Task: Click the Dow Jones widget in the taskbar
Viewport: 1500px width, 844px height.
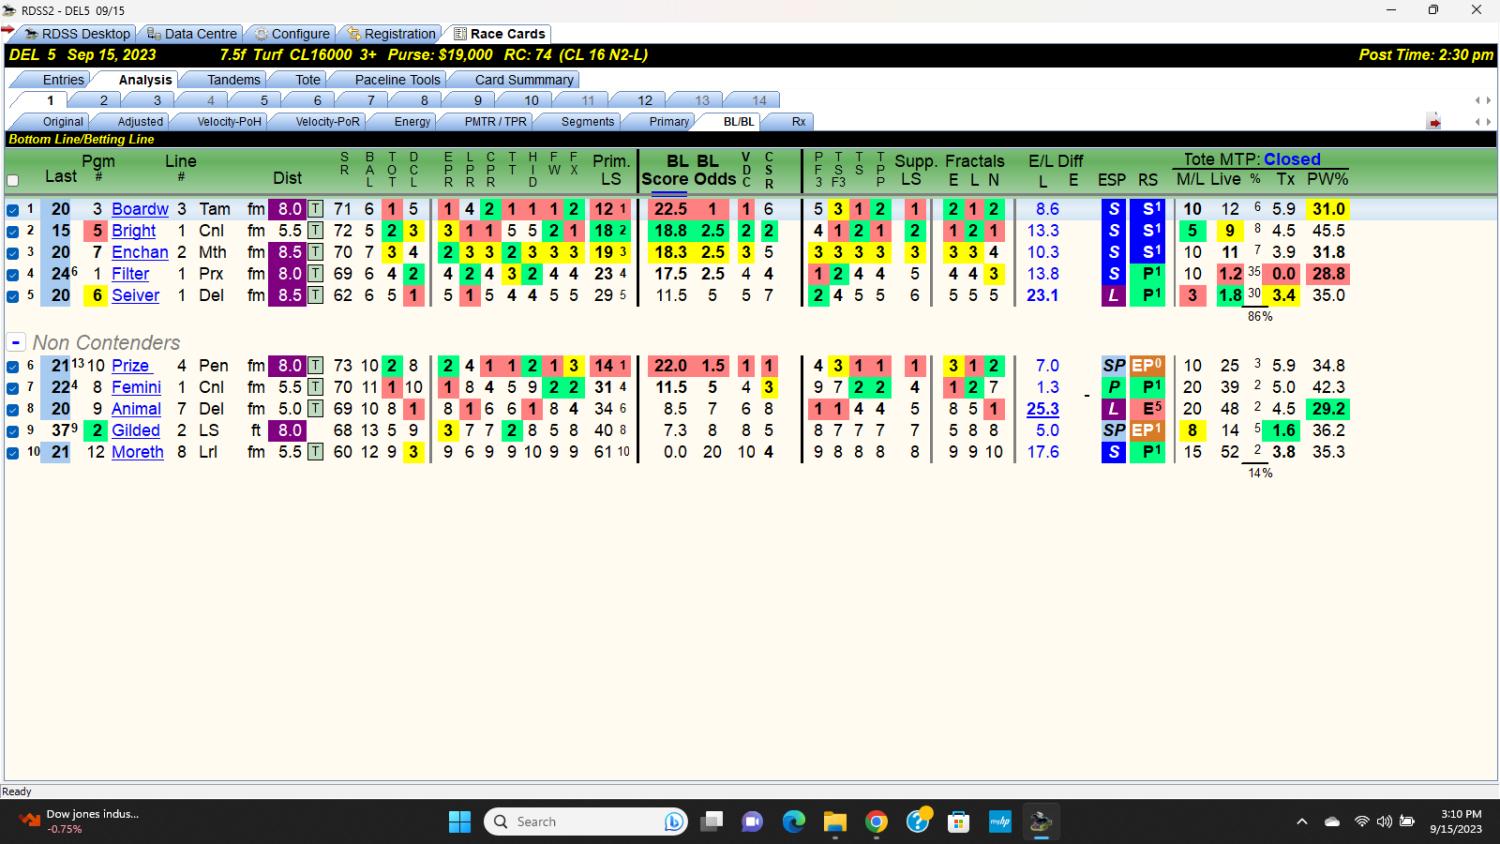Action: [x=80, y=822]
